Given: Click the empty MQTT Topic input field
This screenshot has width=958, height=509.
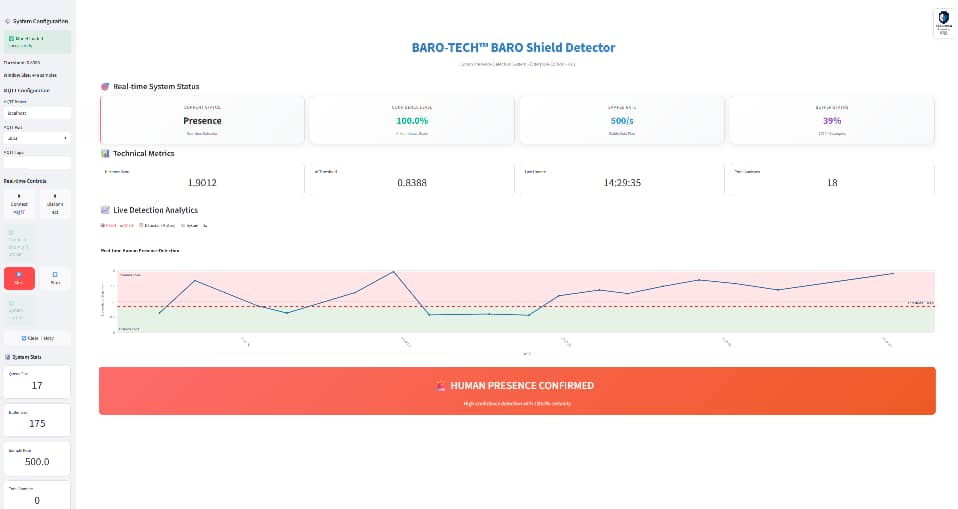Looking at the screenshot, I should click(36, 163).
